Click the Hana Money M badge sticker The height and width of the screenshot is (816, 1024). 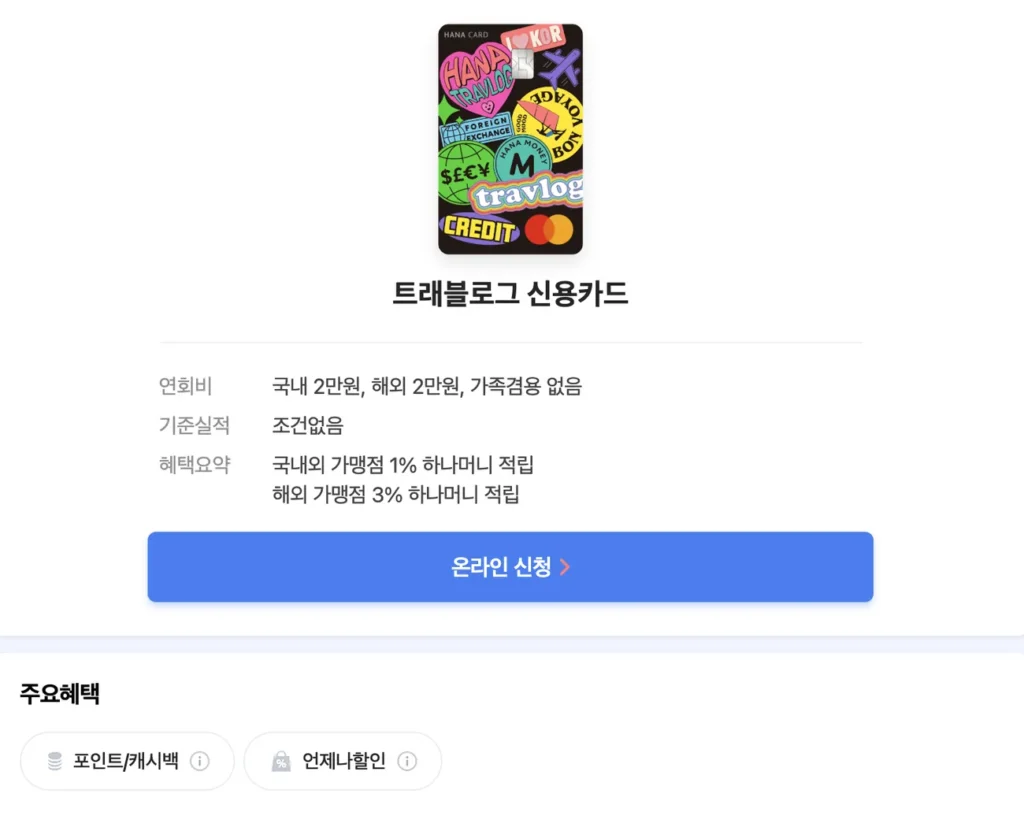coord(522,160)
